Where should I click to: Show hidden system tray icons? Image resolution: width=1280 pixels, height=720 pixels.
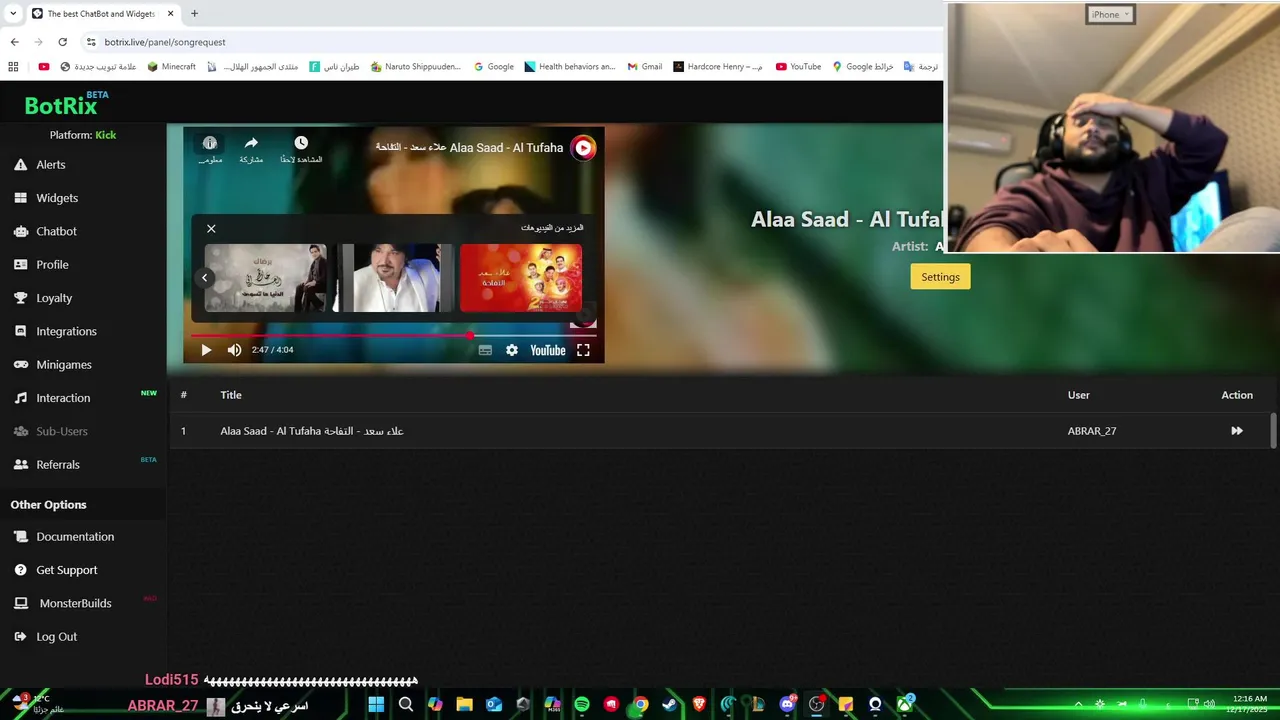[x=1078, y=704]
